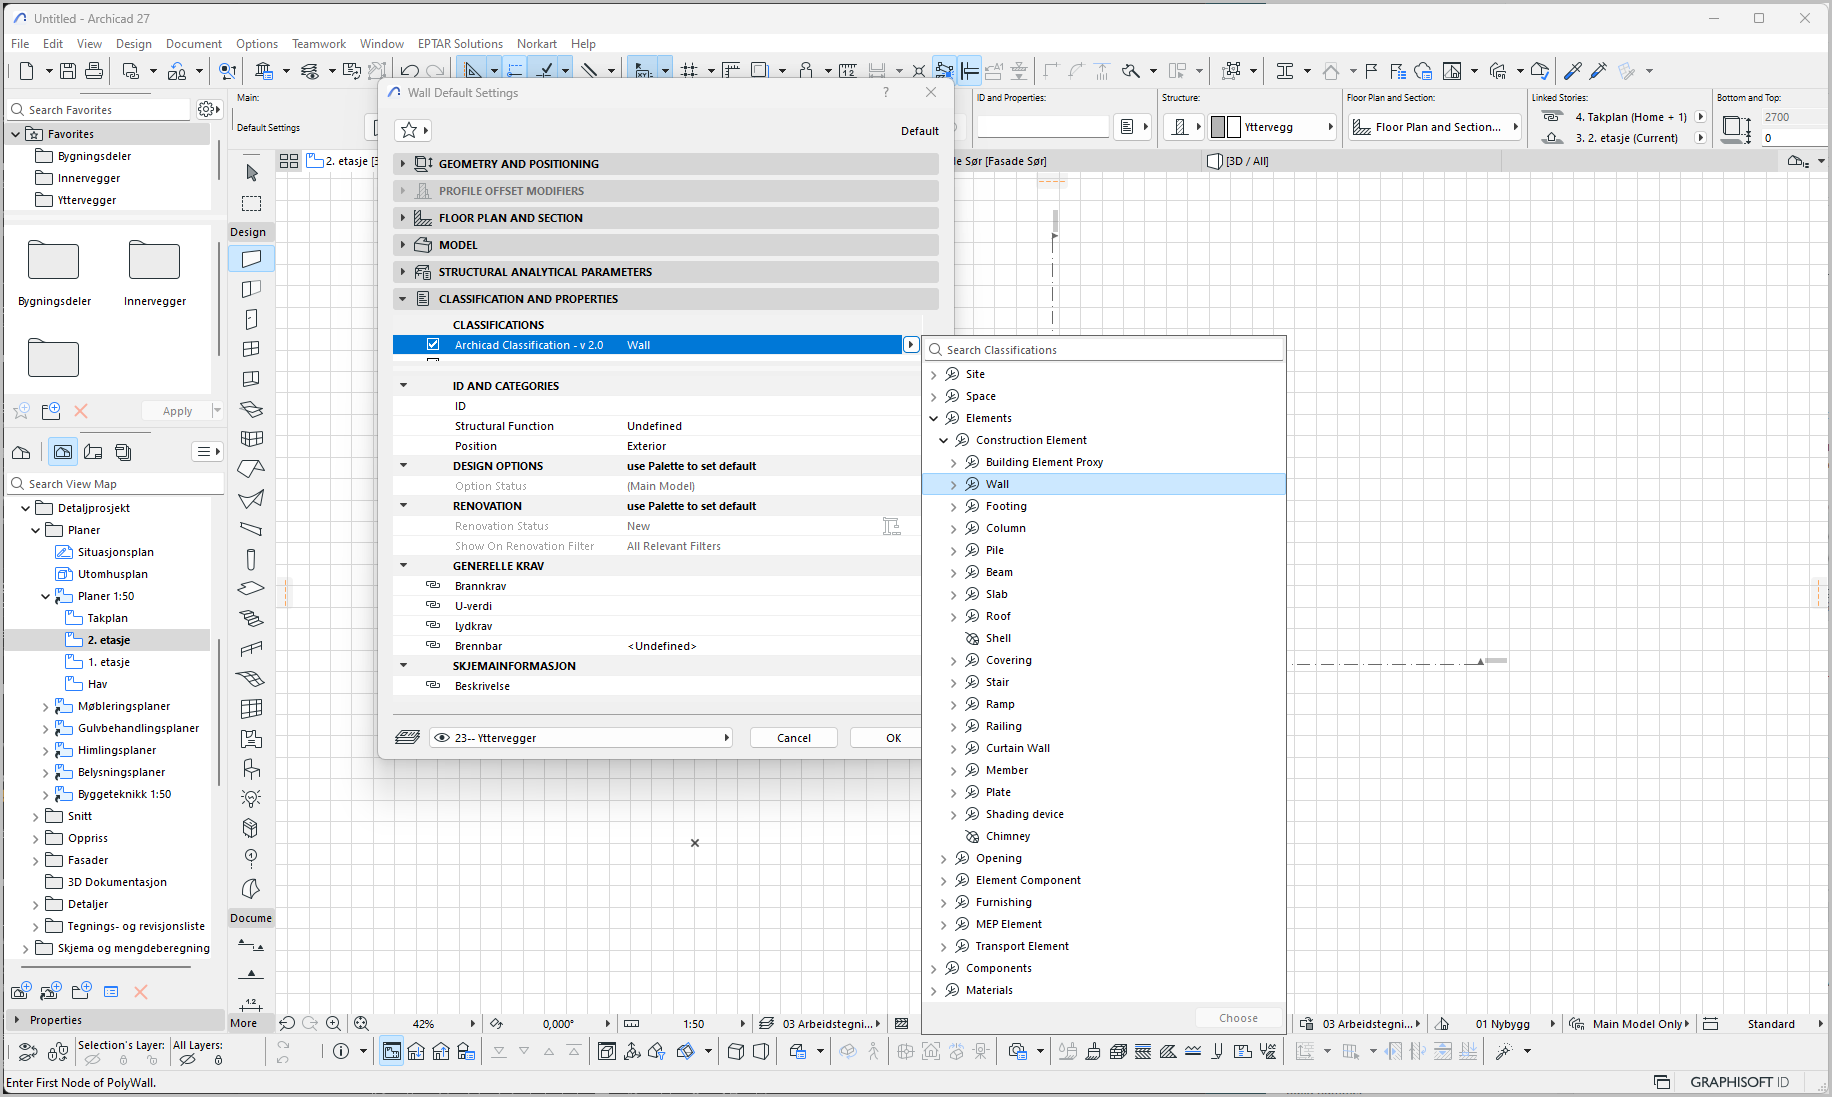Expand the Footing classification branch
Screen dimensions: 1832x1097
953,507
